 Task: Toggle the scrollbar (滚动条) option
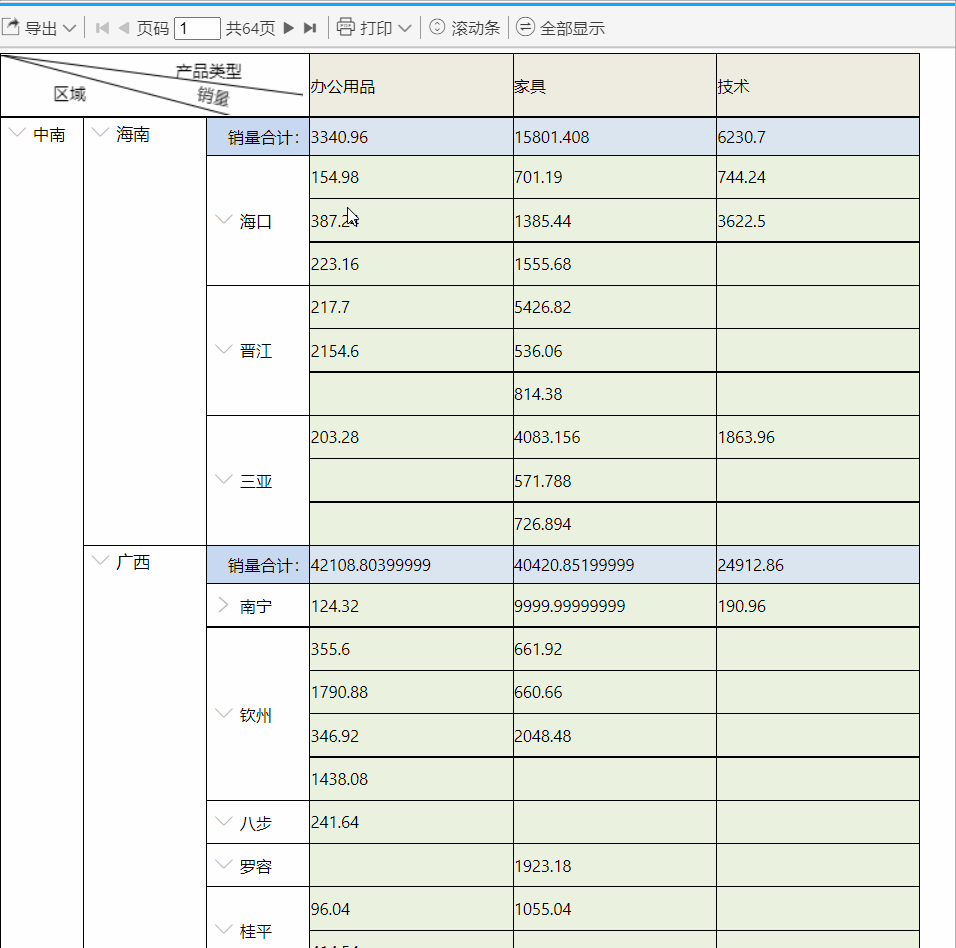tap(465, 28)
